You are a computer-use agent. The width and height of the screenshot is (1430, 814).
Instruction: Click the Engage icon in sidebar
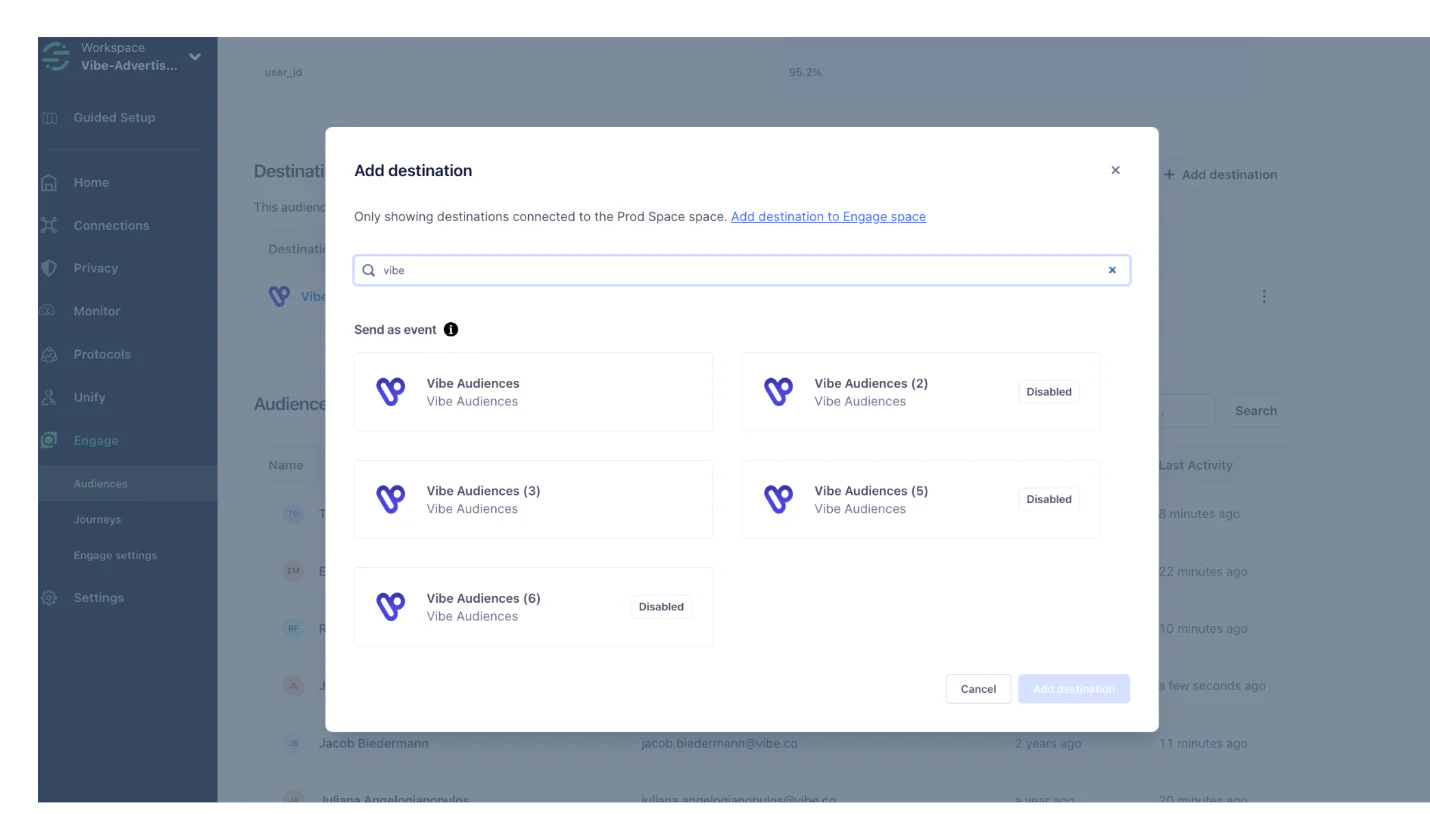click(x=49, y=441)
